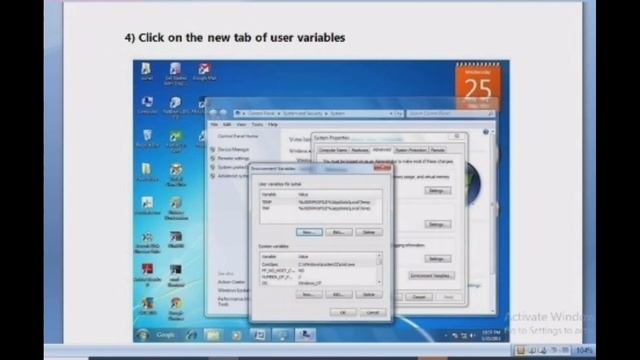Click the network icon in system tray
This screenshot has height=360, width=640.
coord(464,336)
